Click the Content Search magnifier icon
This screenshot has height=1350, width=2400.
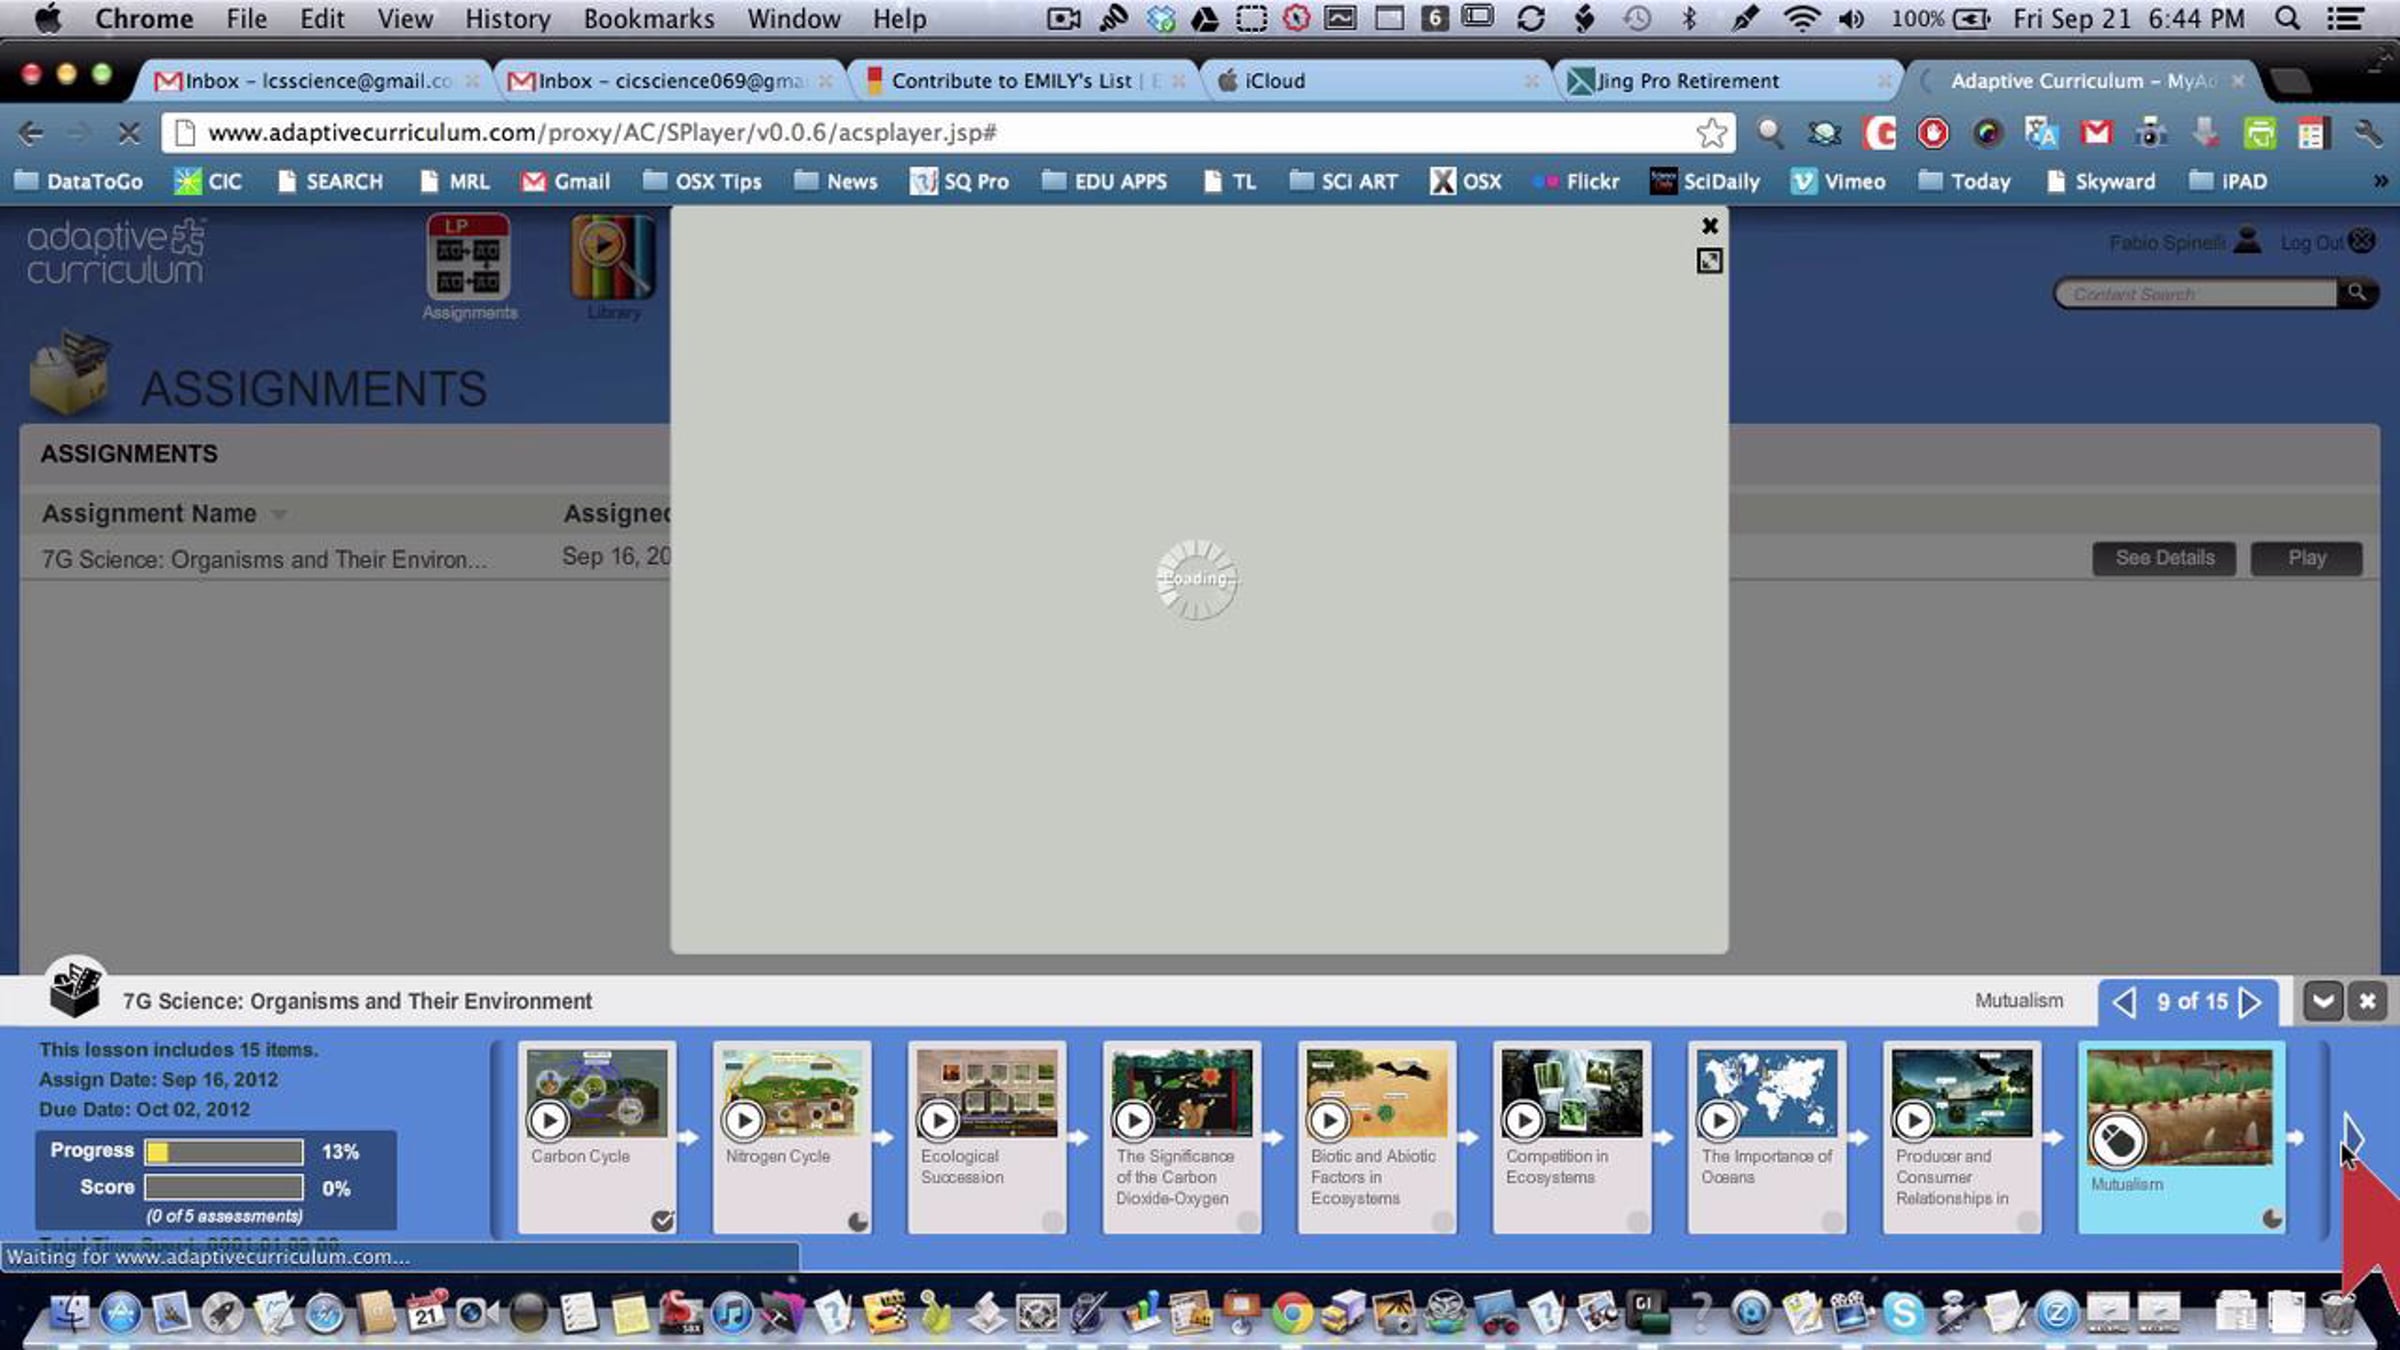[2357, 293]
